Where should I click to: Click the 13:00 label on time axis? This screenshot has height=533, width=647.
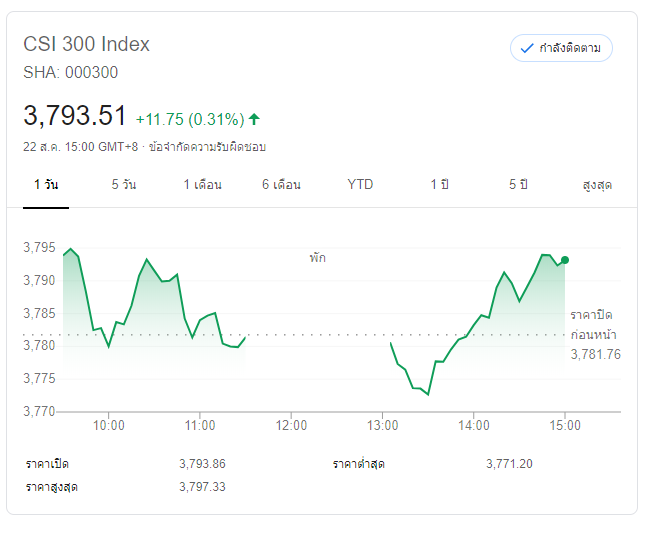[x=382, y=425]
